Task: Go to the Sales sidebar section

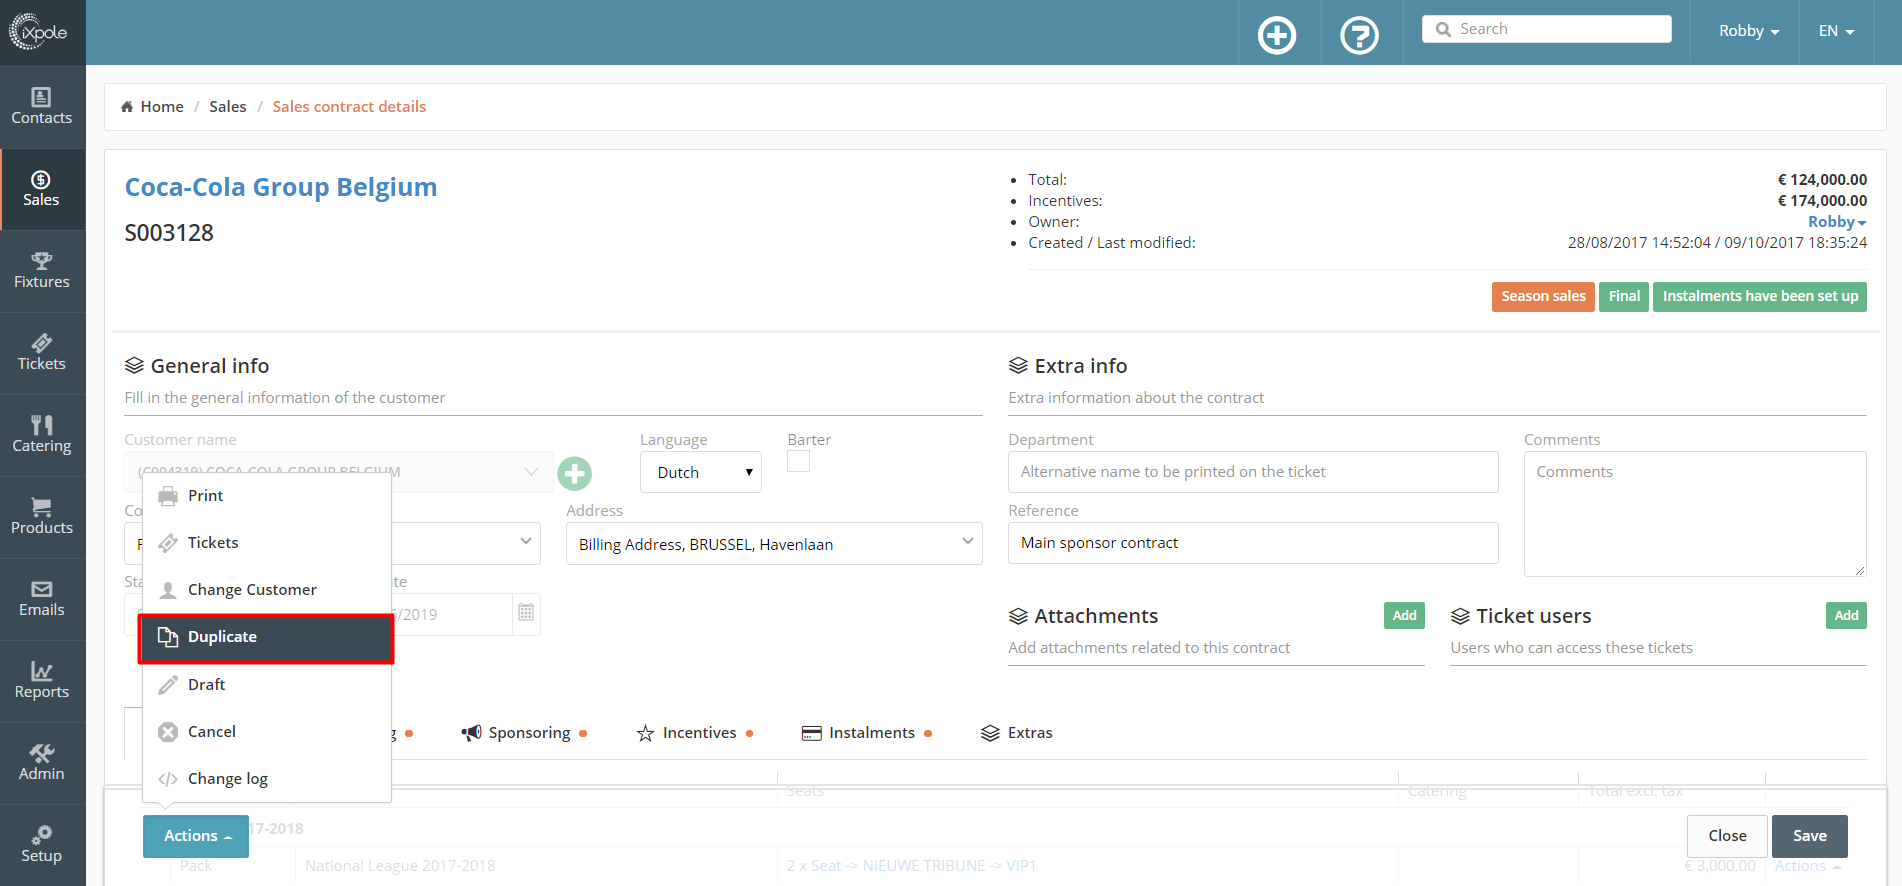Action: 42,189
